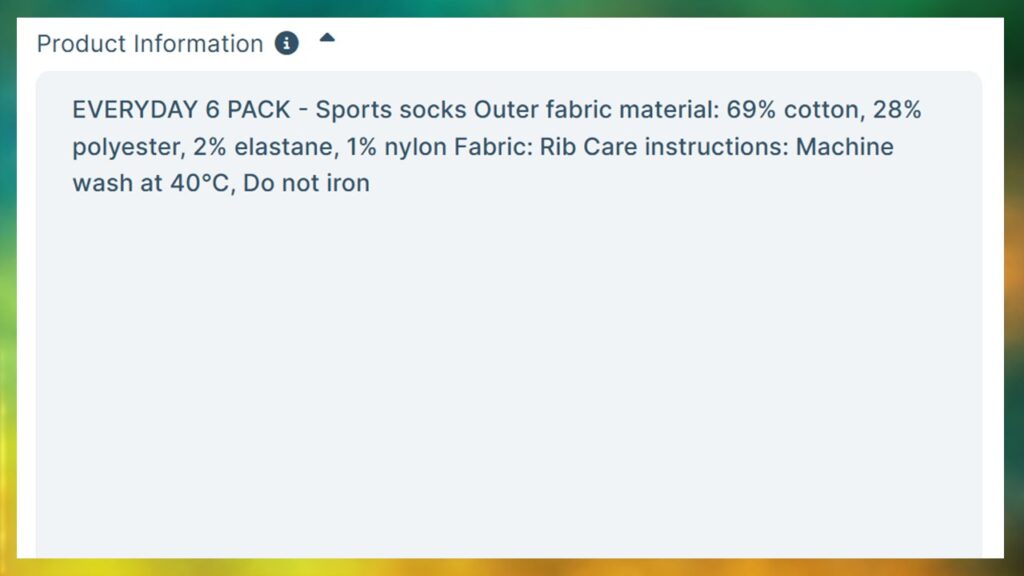
Task: Click the word 'Product' in heading
Action: point(81,44)
